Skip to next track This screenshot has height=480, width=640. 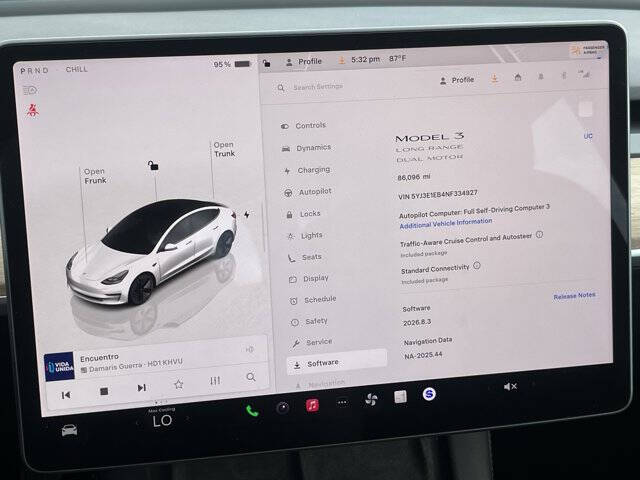pos(141,388)
